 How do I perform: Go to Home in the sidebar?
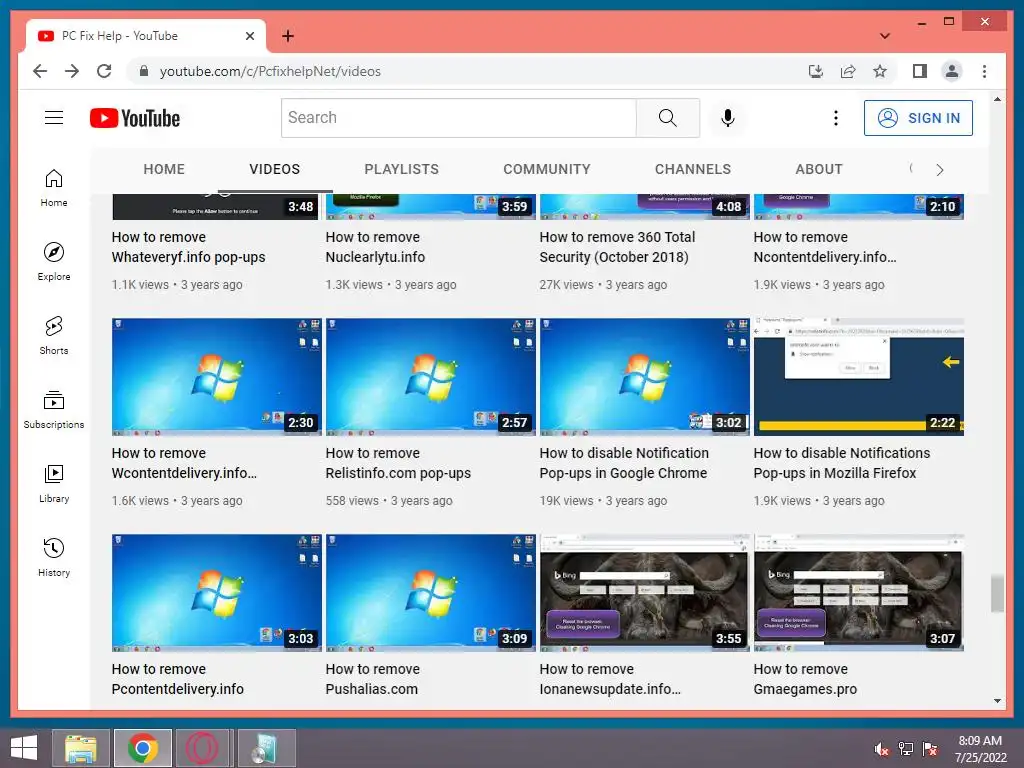(x=54, y=187)
